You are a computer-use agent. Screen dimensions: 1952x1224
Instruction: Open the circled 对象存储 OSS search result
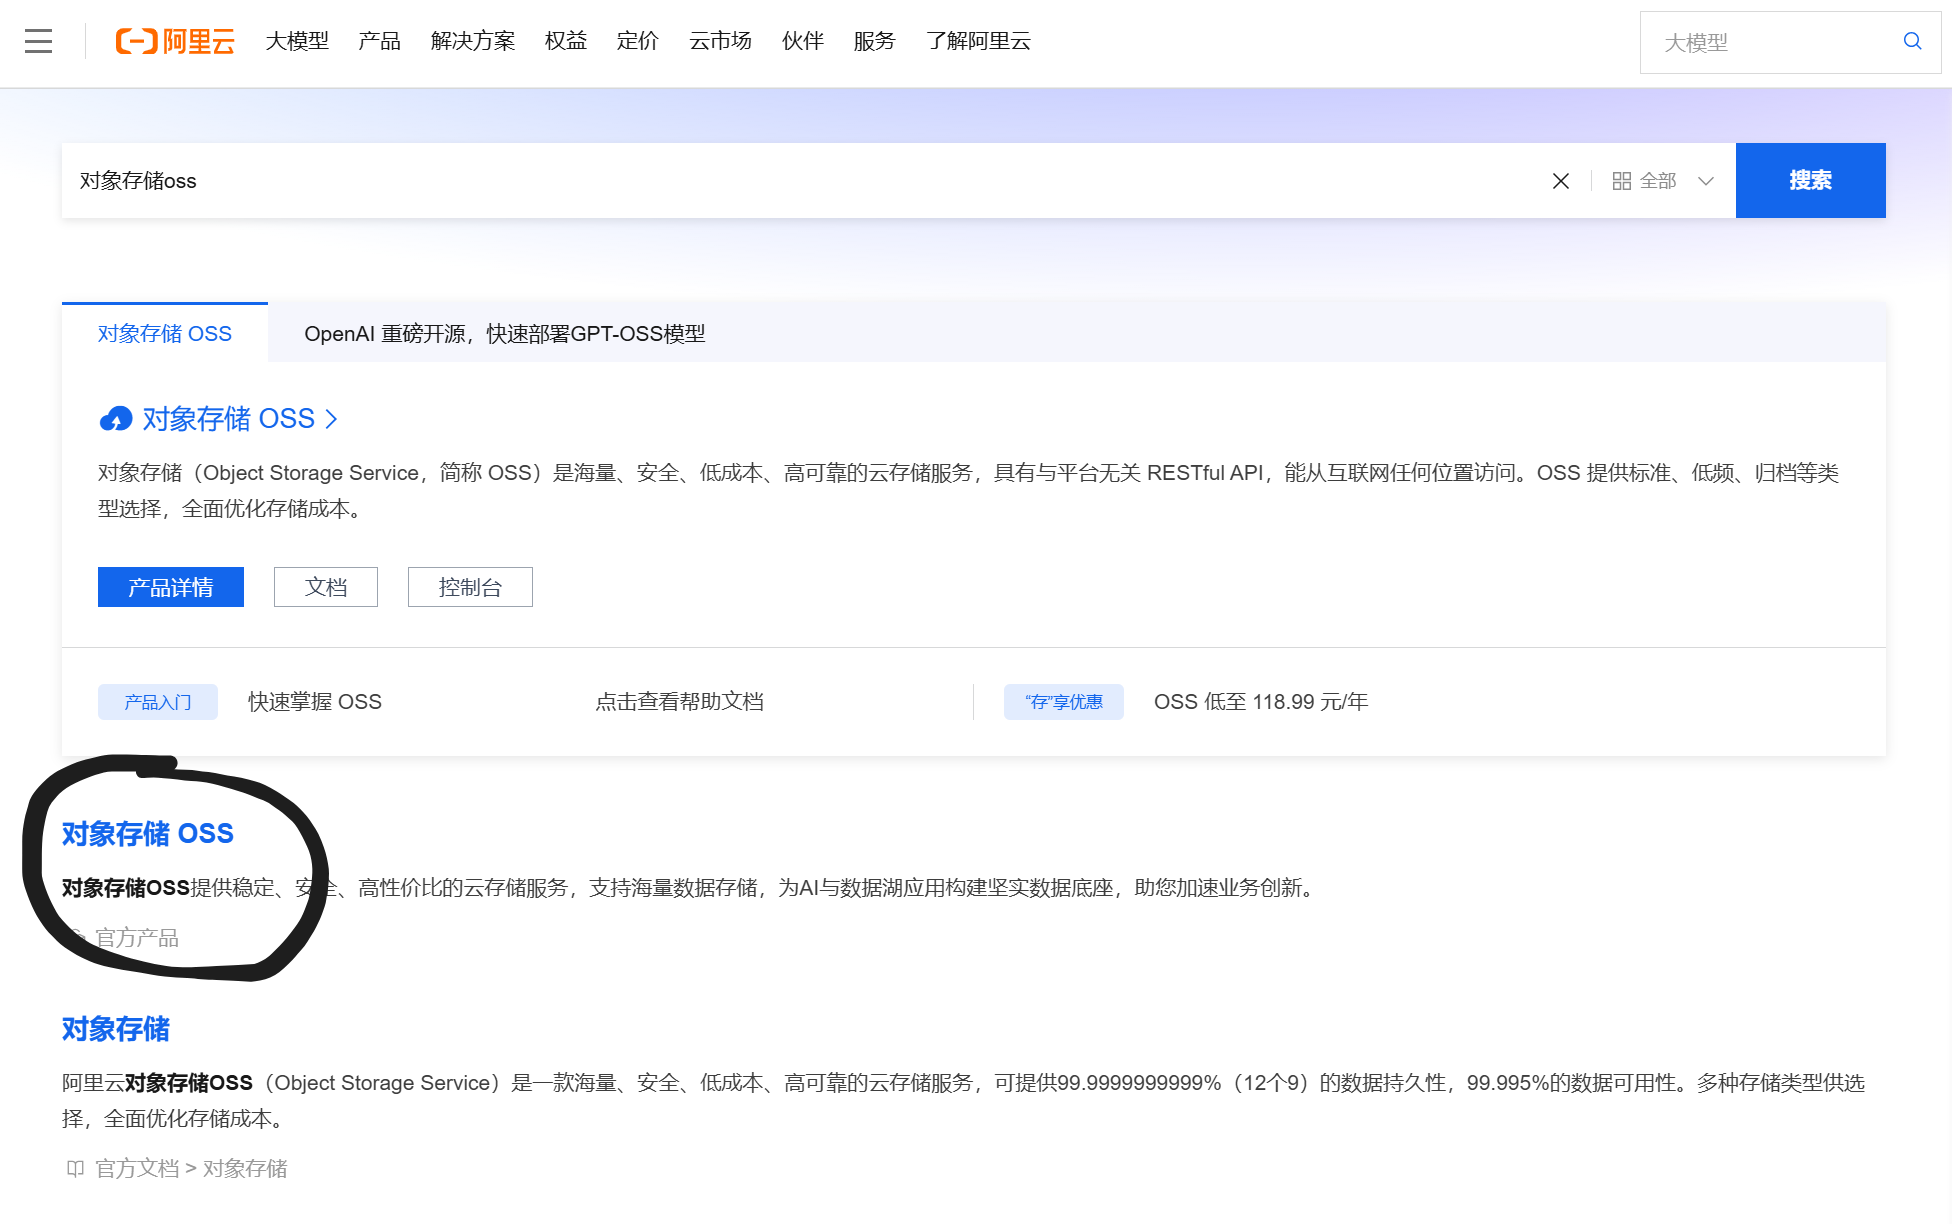point(148,833)
